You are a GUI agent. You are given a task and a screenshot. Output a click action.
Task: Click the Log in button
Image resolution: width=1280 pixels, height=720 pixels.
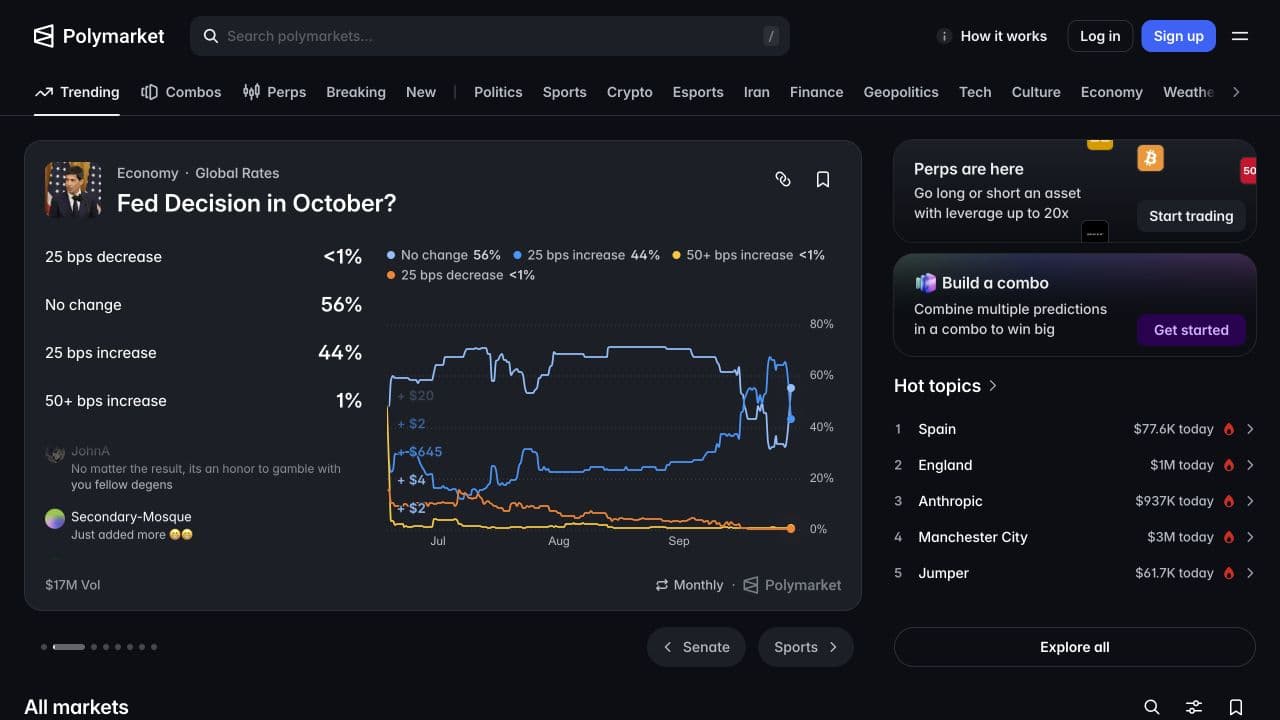(x=1100, y=36)
